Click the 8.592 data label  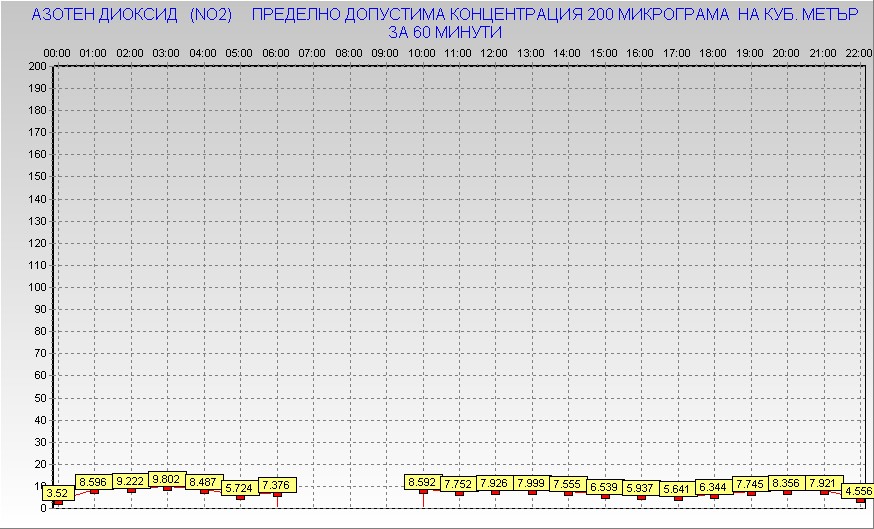[x=422, y=482]
